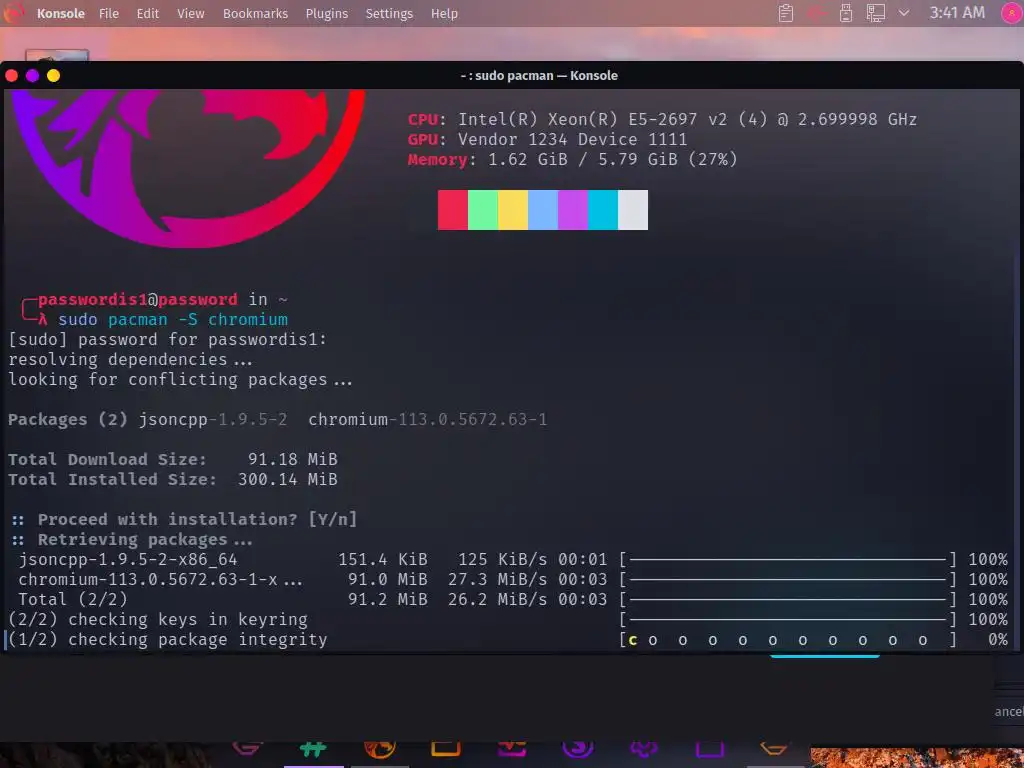Click 'Total Installed Size: 300.14 MiB' line

click(x=172, y=479)
